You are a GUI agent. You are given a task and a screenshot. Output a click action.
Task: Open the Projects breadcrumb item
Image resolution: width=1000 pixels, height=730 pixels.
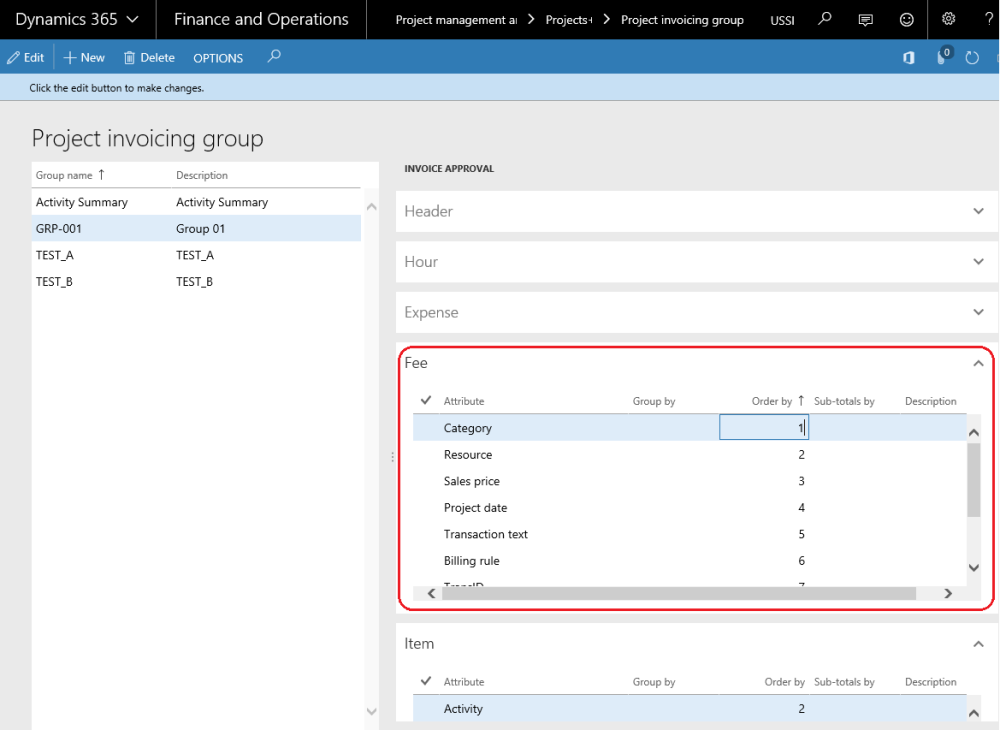pyautogui.click(x=568, y=19)
